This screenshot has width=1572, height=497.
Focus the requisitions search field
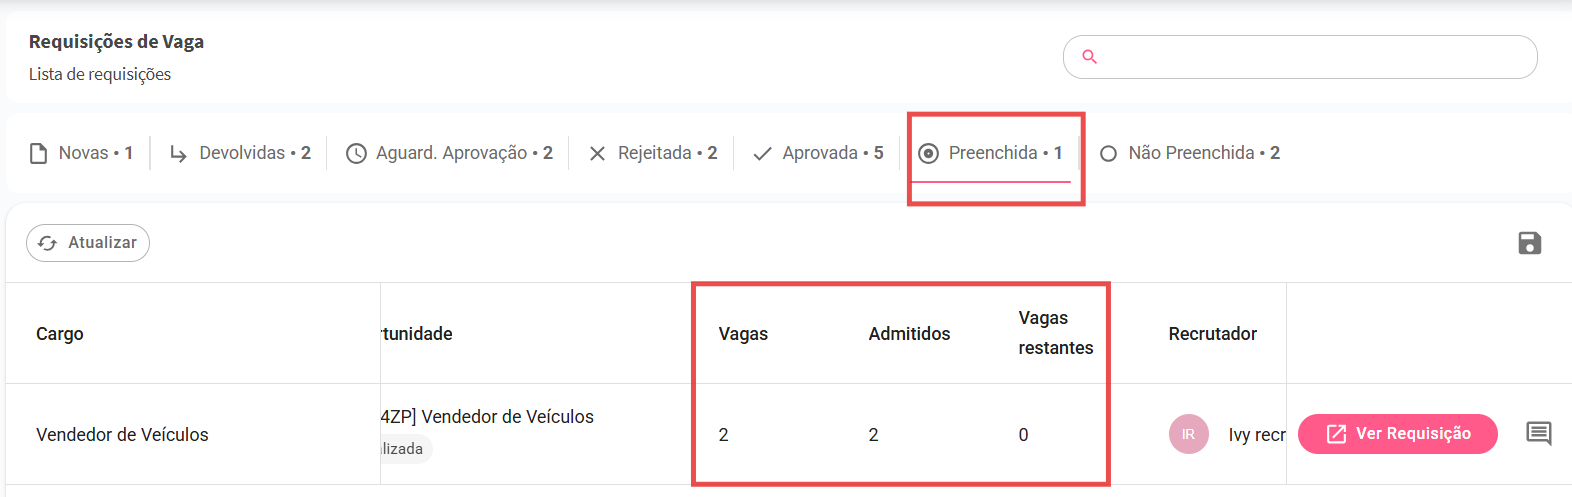pyautogui.click(x=1310, y=57)
